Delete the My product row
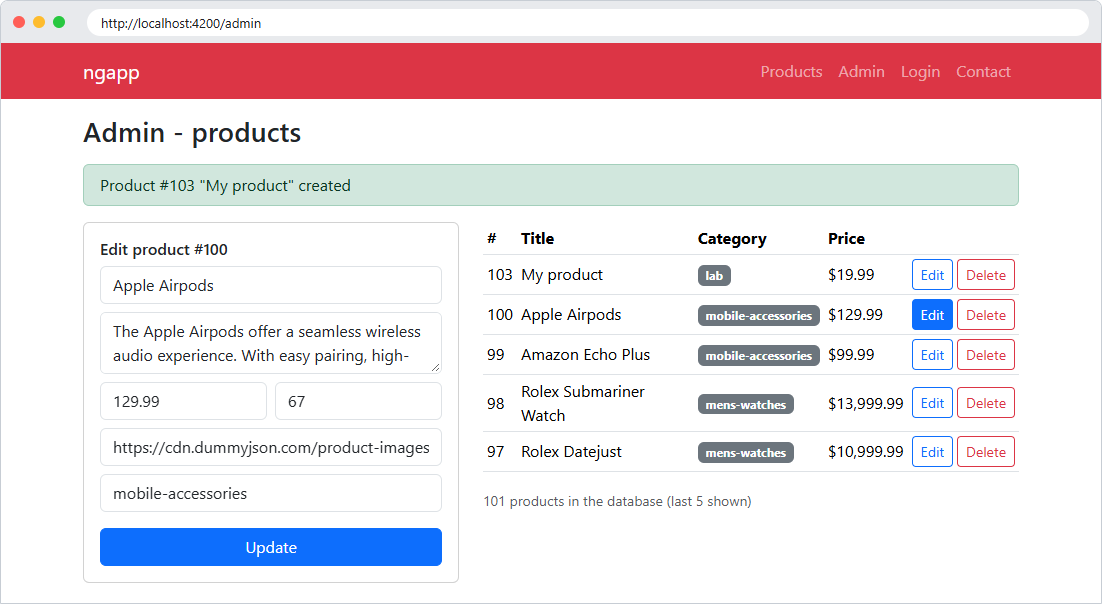The image size is (1102, 604). coord(985,275)
